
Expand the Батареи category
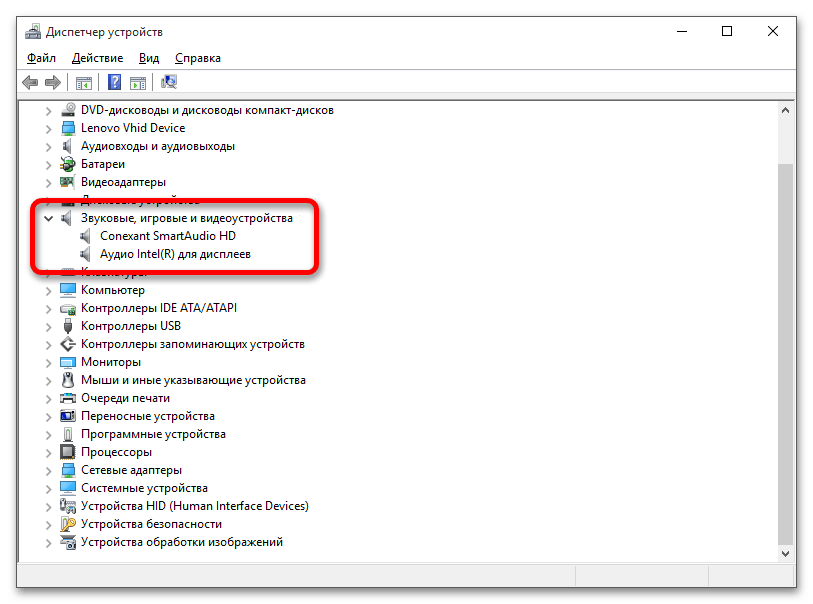point(48,165)
